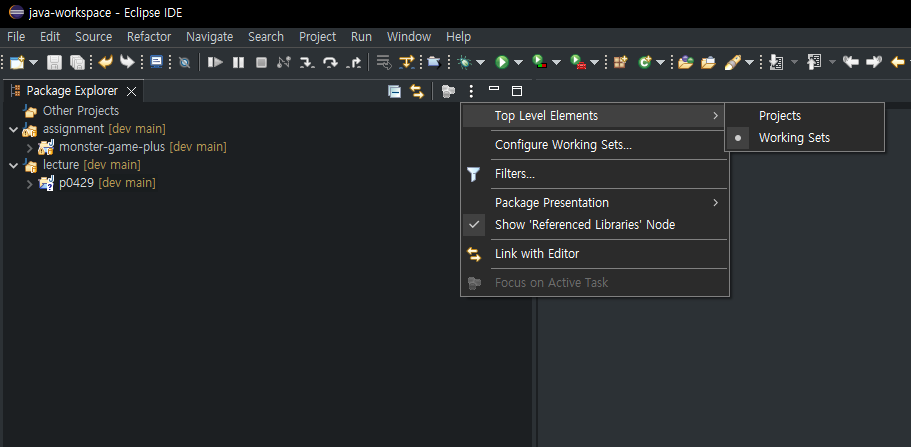Click the External Tools toolbox run icon
Screen dimensions: 911x447
(578, 62)
